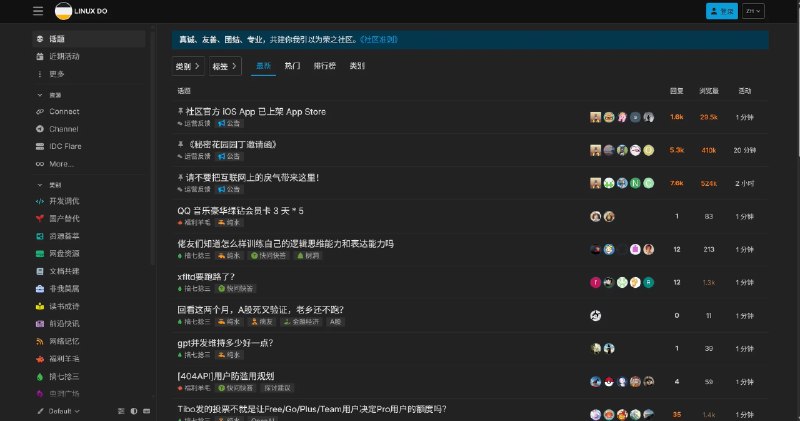Open the 话题 topics sidebar item
This screenshot has height=421, width=800.
pyautogui.click(x=89, y=39)
